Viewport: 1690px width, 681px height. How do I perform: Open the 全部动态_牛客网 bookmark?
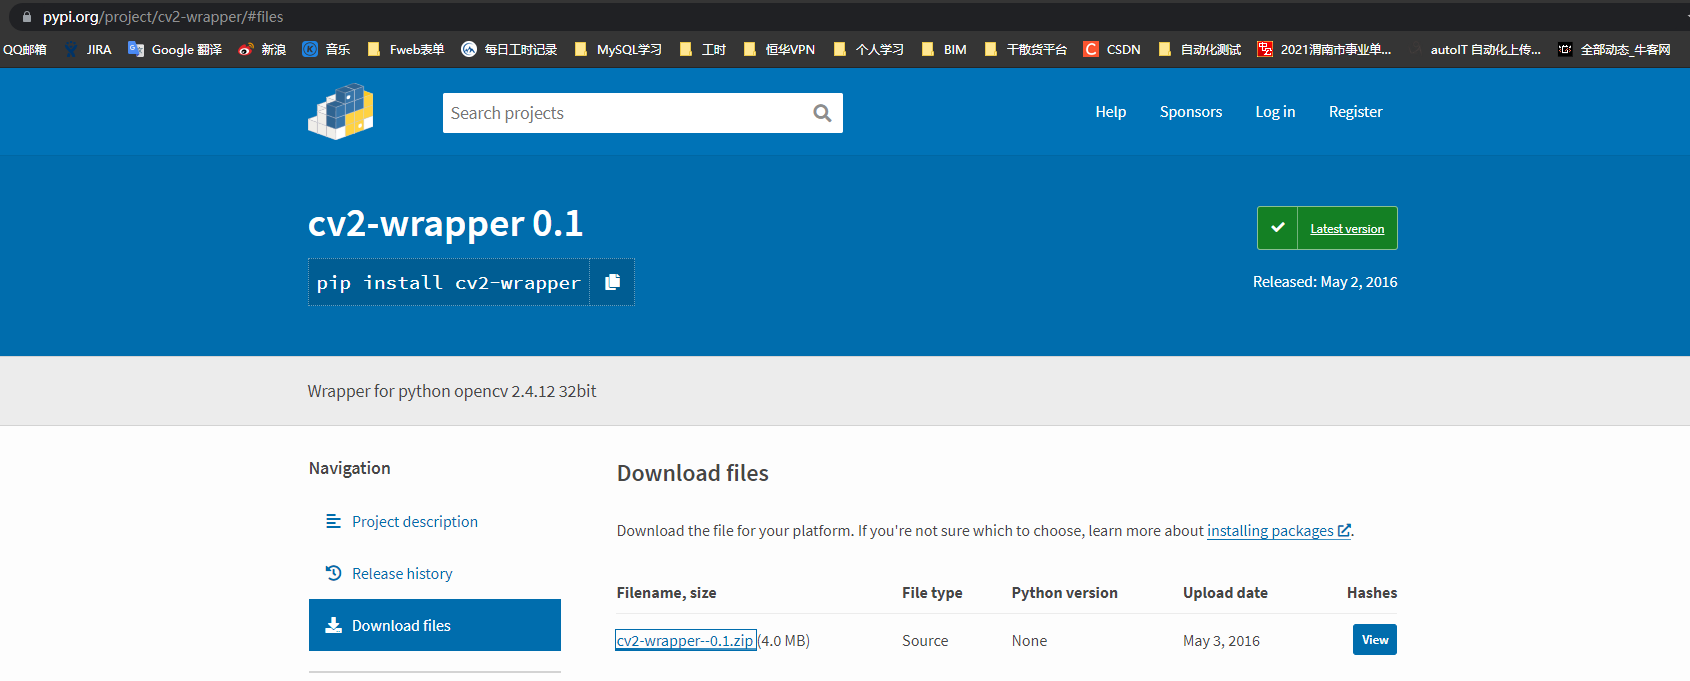pyautogui.click(x=1614, y=49)
